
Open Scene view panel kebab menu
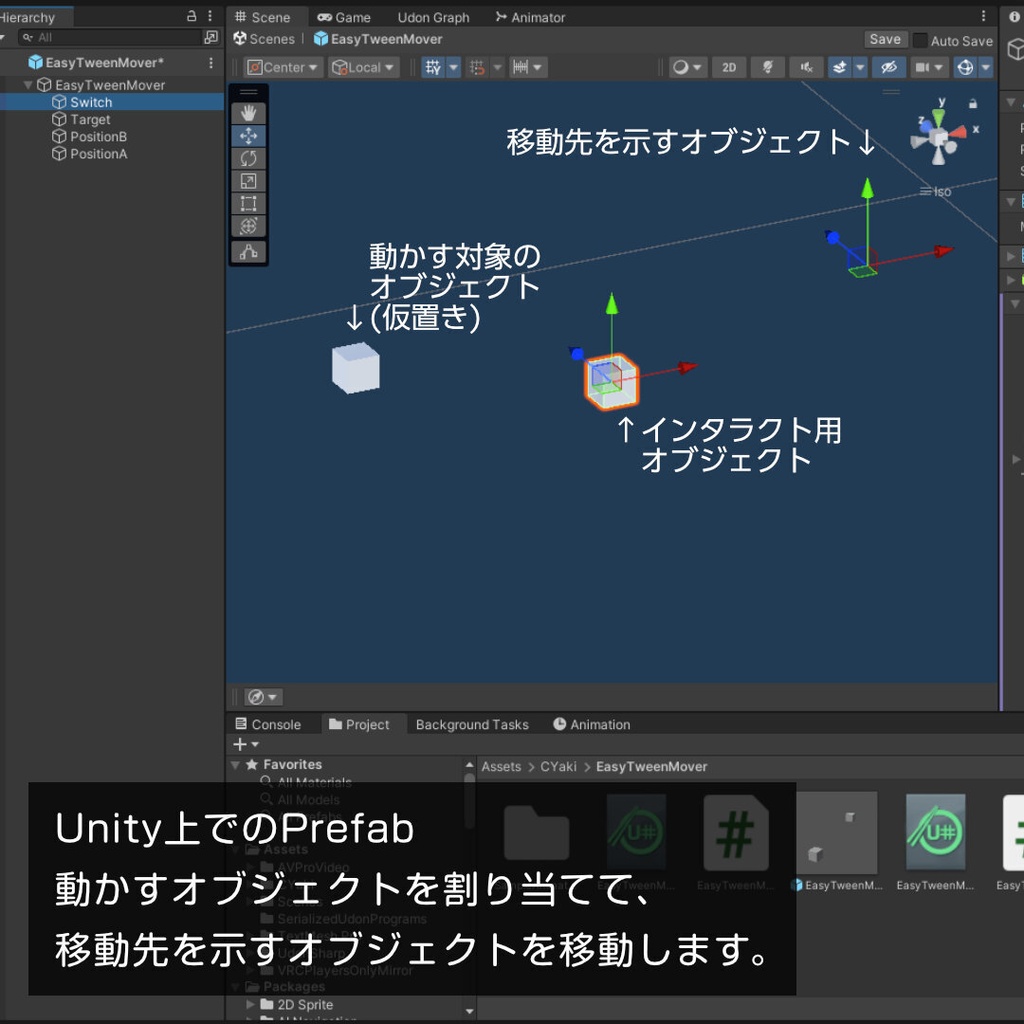click(x=983, y=16)
